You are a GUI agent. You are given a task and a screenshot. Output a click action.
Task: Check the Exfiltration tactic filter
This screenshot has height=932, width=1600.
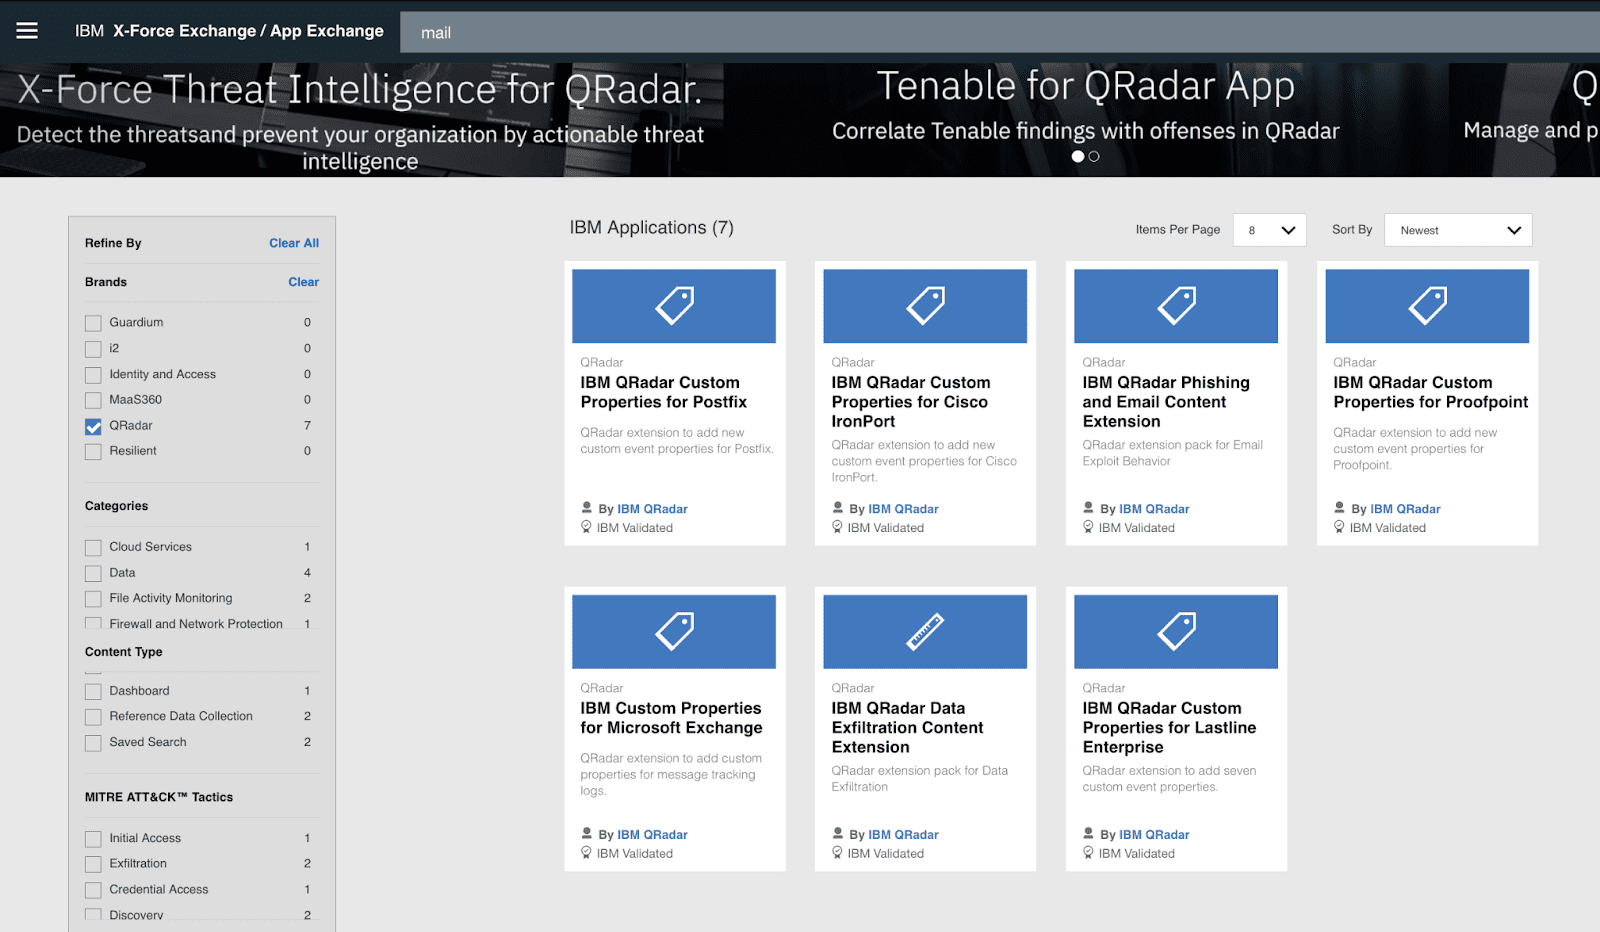tap(93, 864)
